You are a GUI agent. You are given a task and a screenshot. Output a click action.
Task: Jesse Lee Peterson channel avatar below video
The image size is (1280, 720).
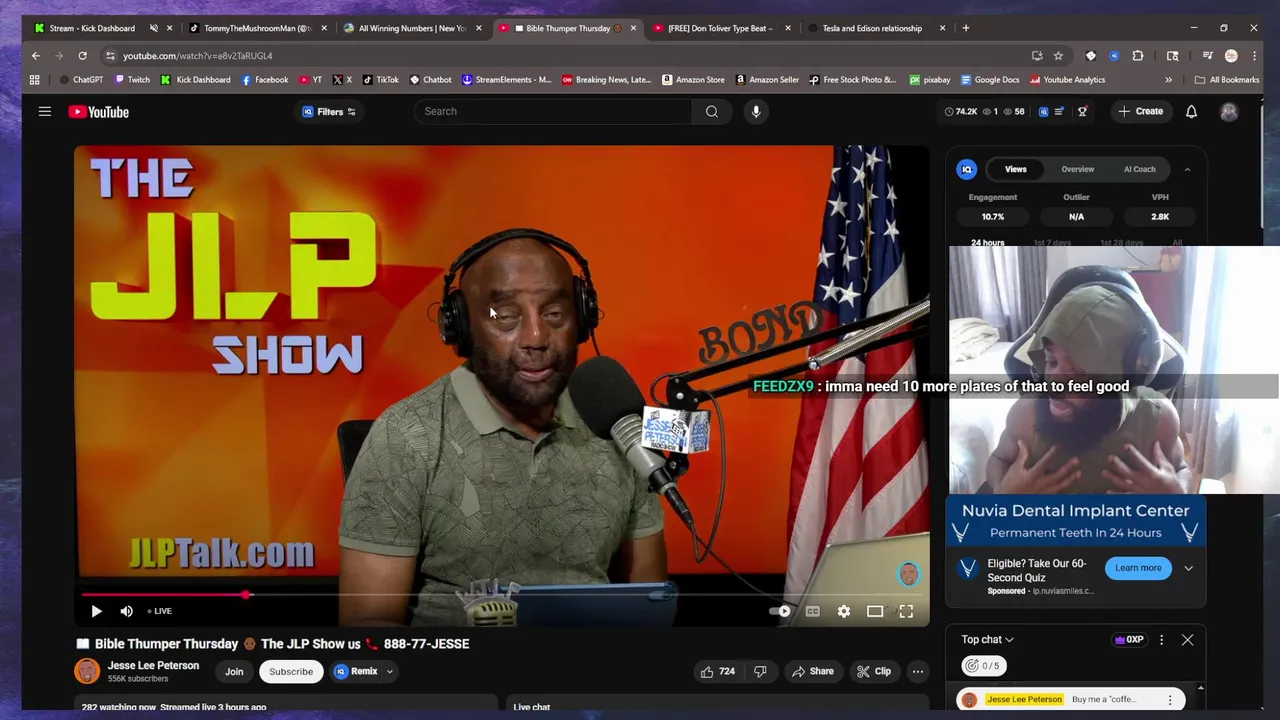pyautogui.click(x=87, y=671)
